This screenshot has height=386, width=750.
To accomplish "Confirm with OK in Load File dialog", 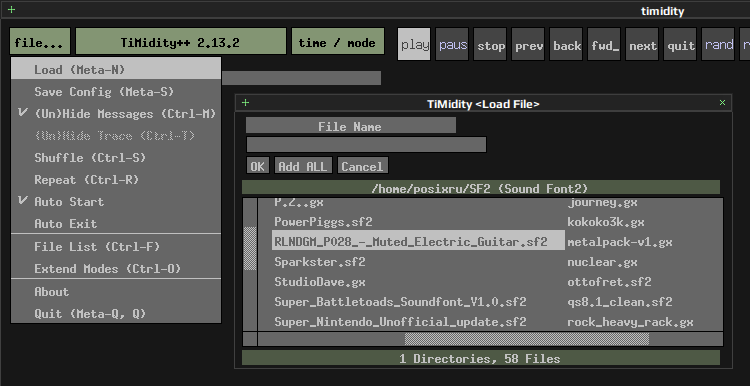I will [257, 166].
